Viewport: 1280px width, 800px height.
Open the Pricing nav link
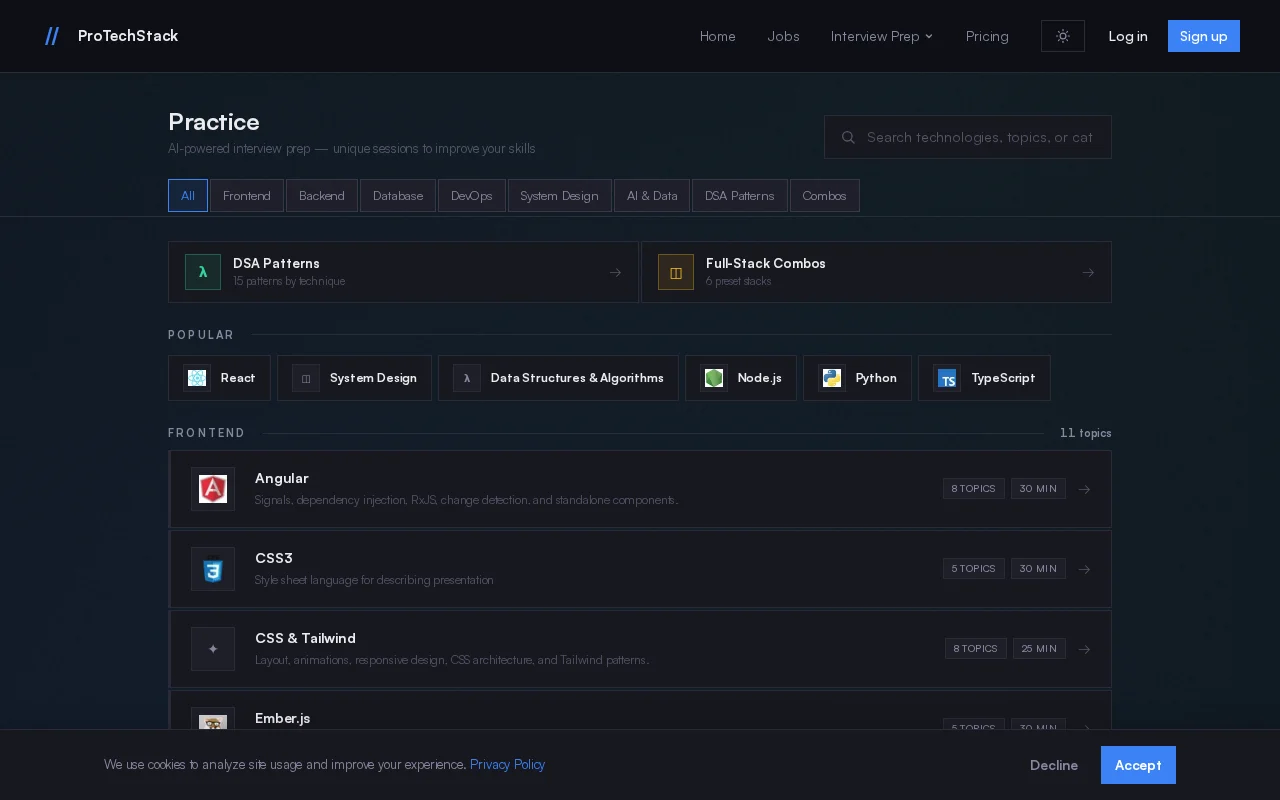point(987,36)
